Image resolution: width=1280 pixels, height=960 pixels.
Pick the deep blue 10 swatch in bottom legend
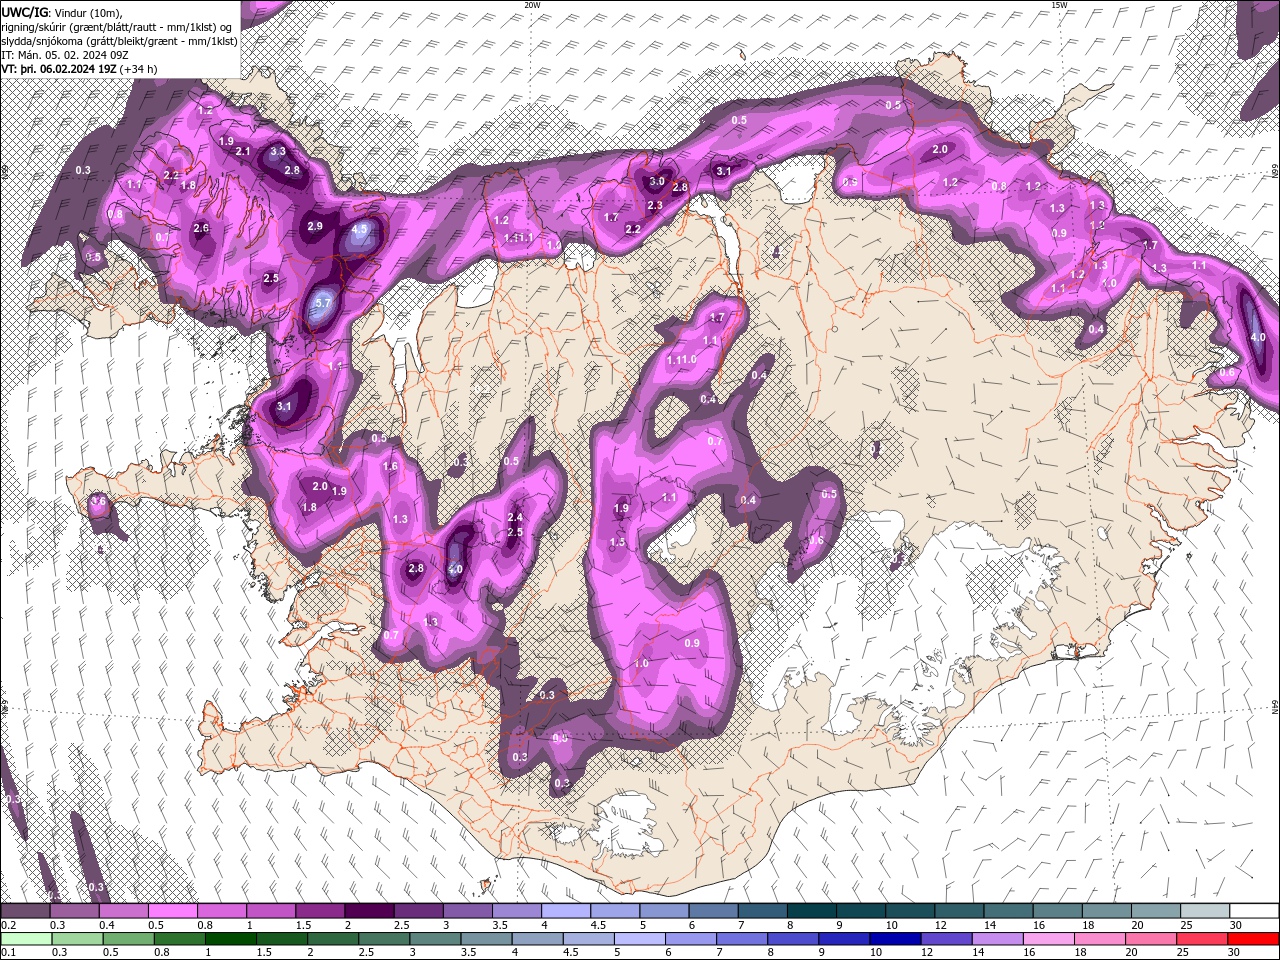[893, 939]
